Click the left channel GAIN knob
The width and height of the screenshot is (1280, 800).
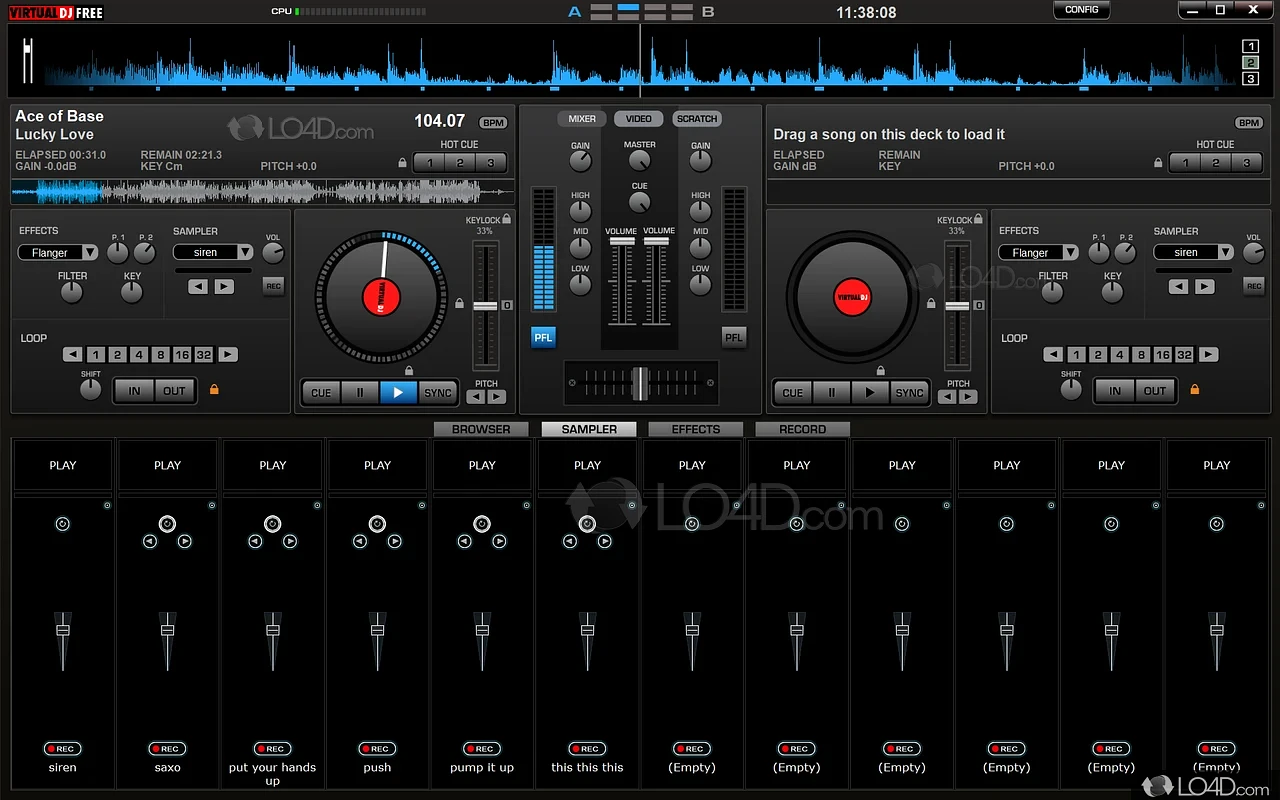coord(580,163)
